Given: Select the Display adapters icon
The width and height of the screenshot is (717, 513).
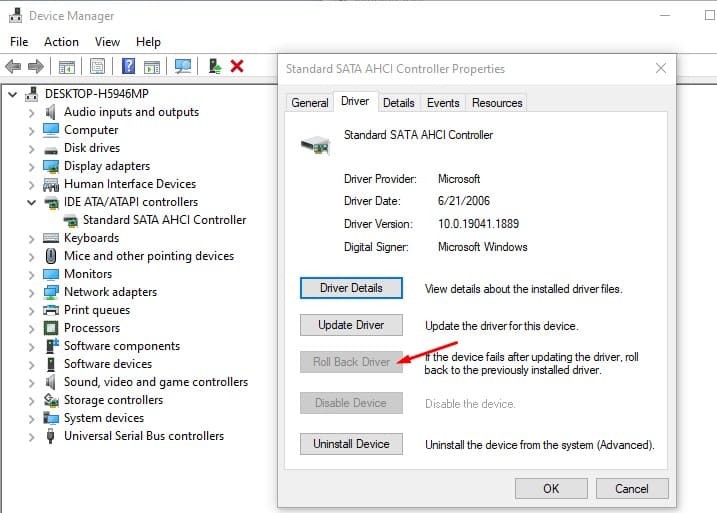Looking at the screenshot, I should pyautogui.click(x=51, y=166).
